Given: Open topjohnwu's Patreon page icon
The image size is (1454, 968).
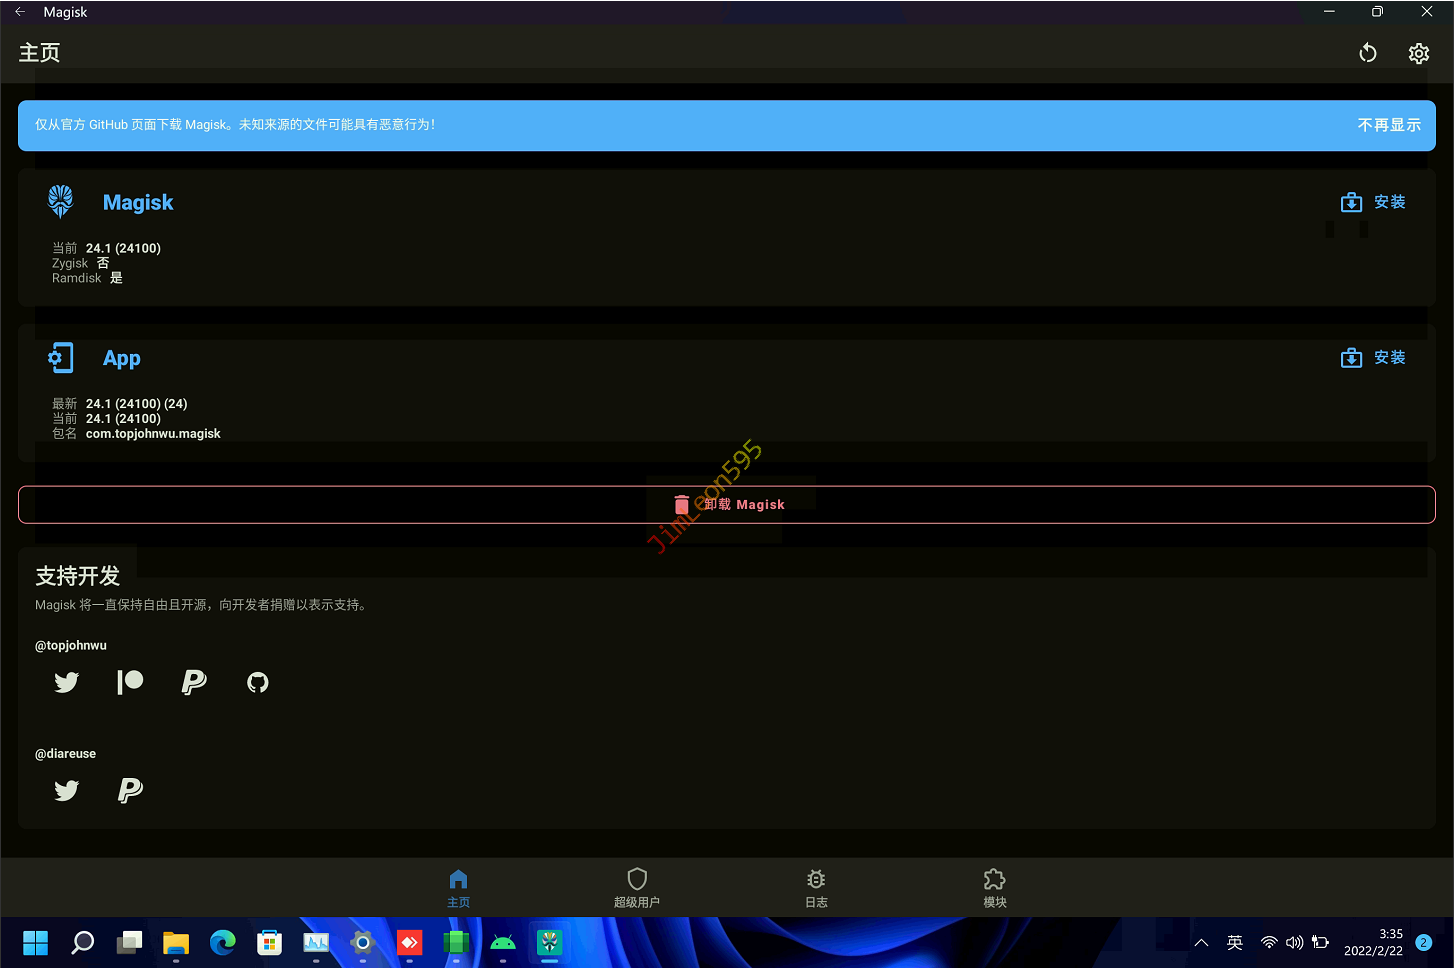Looking at the screenshot, I should [x=130, y=682].
